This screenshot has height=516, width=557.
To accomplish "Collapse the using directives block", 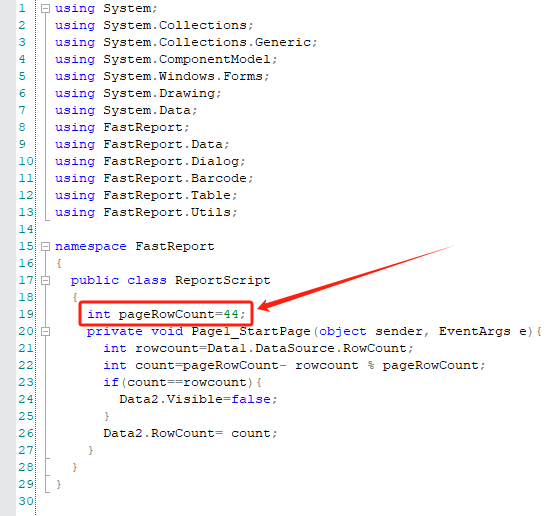I will (45, 9).
